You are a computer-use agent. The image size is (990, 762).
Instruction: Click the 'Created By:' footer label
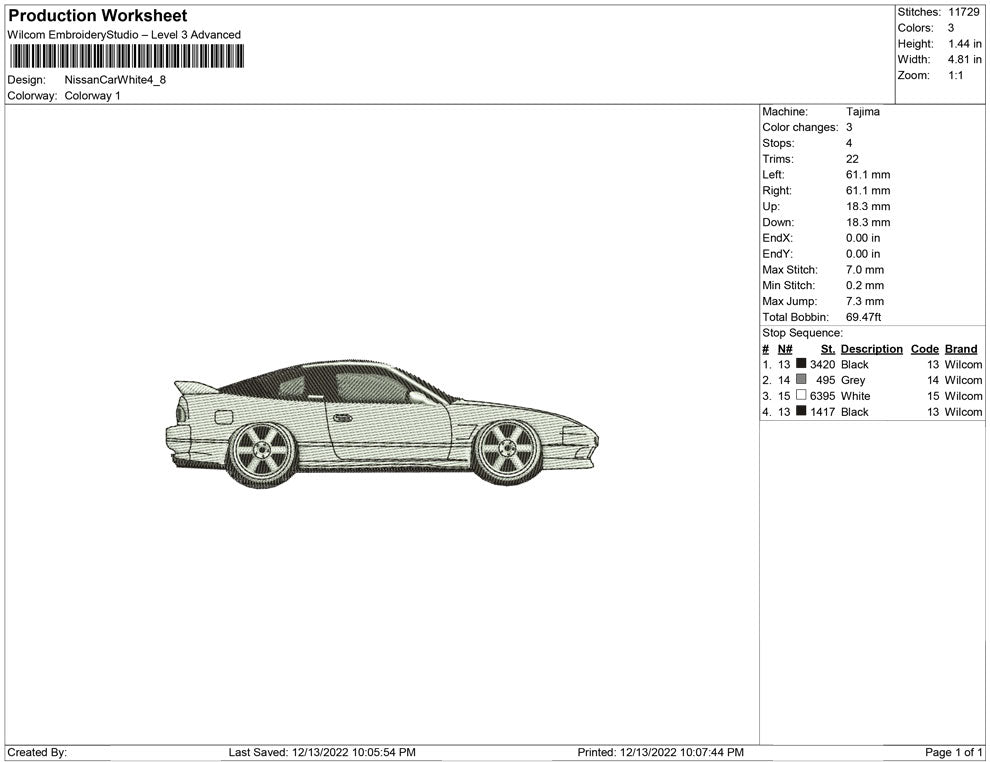click(x=37, y=752)
